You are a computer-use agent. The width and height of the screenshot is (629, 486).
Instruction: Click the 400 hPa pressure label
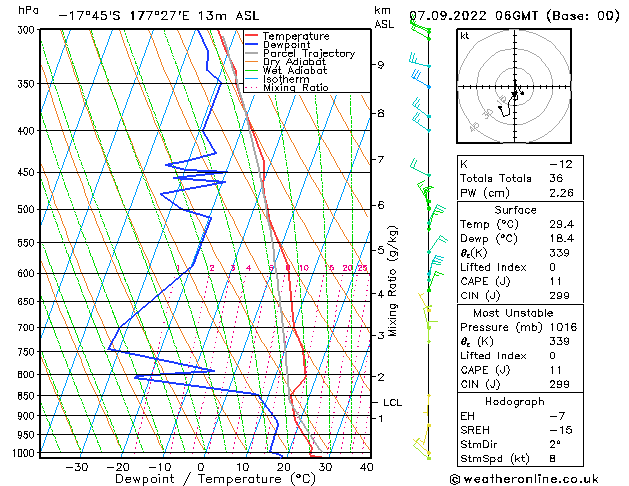coord(28,131)
